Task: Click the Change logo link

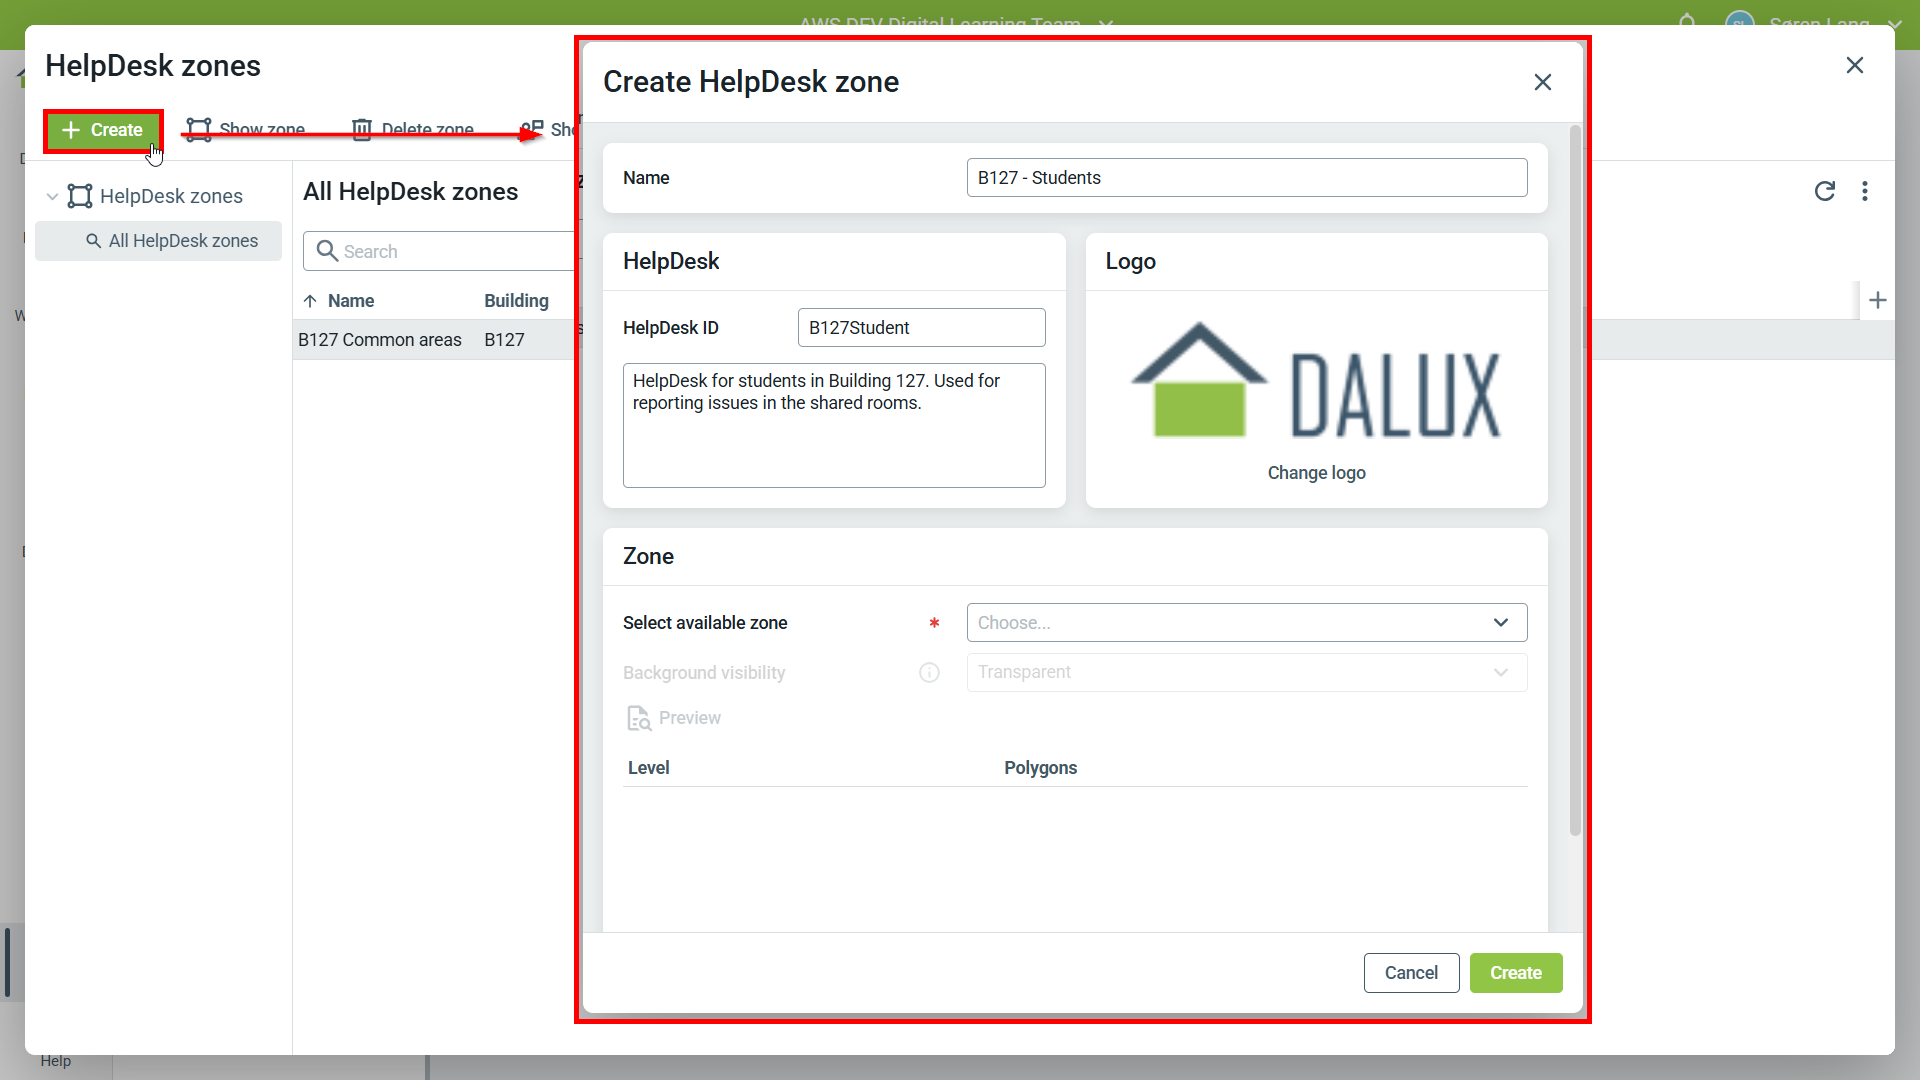Action: 1317,473
